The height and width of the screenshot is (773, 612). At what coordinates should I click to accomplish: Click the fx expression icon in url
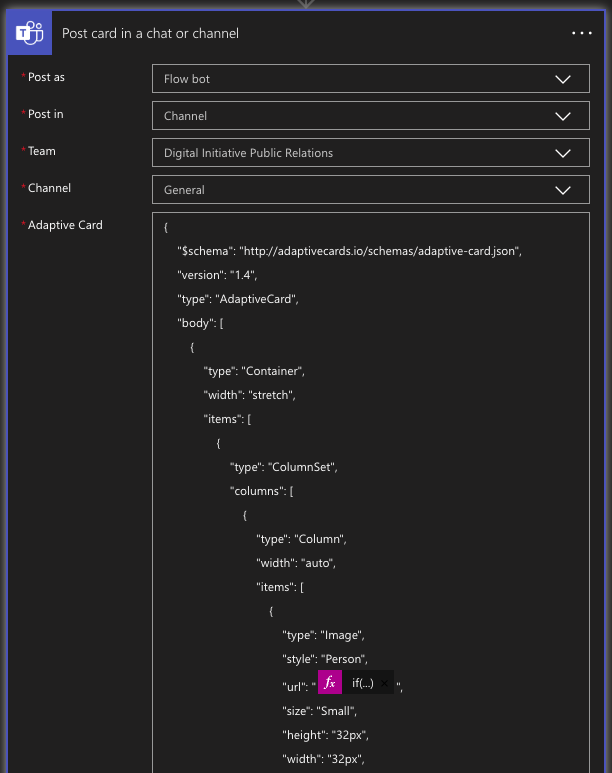[x=330, y=682]
